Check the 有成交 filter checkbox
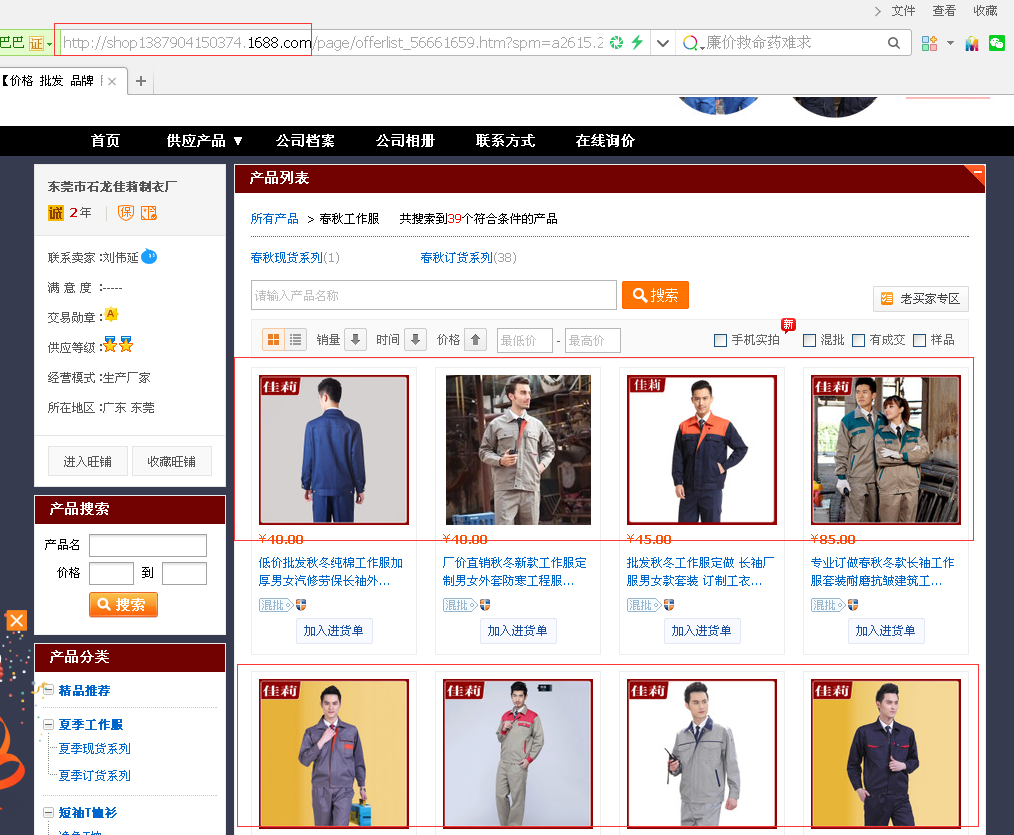 858,340
